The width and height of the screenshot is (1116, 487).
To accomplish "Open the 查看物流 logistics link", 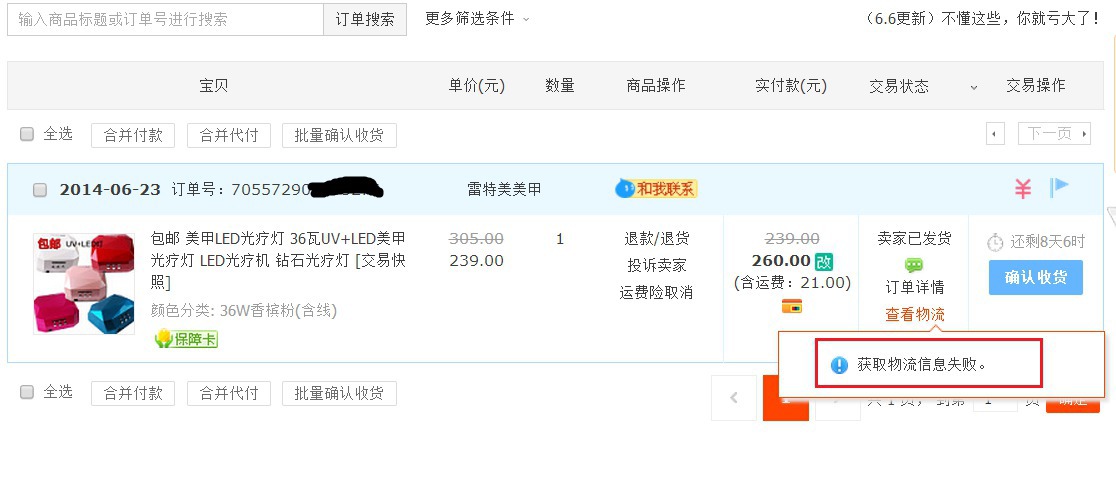I will (x=915, y=314).
